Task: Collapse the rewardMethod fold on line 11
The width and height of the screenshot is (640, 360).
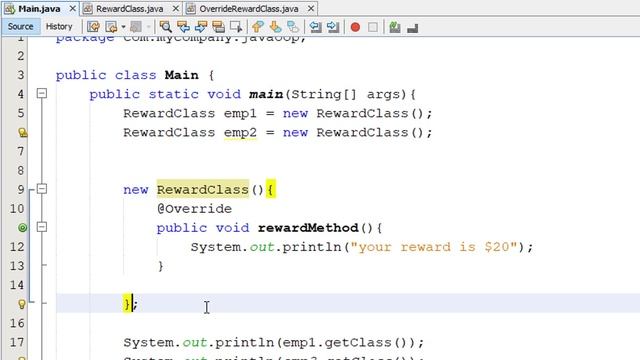Action: [42, 227]
